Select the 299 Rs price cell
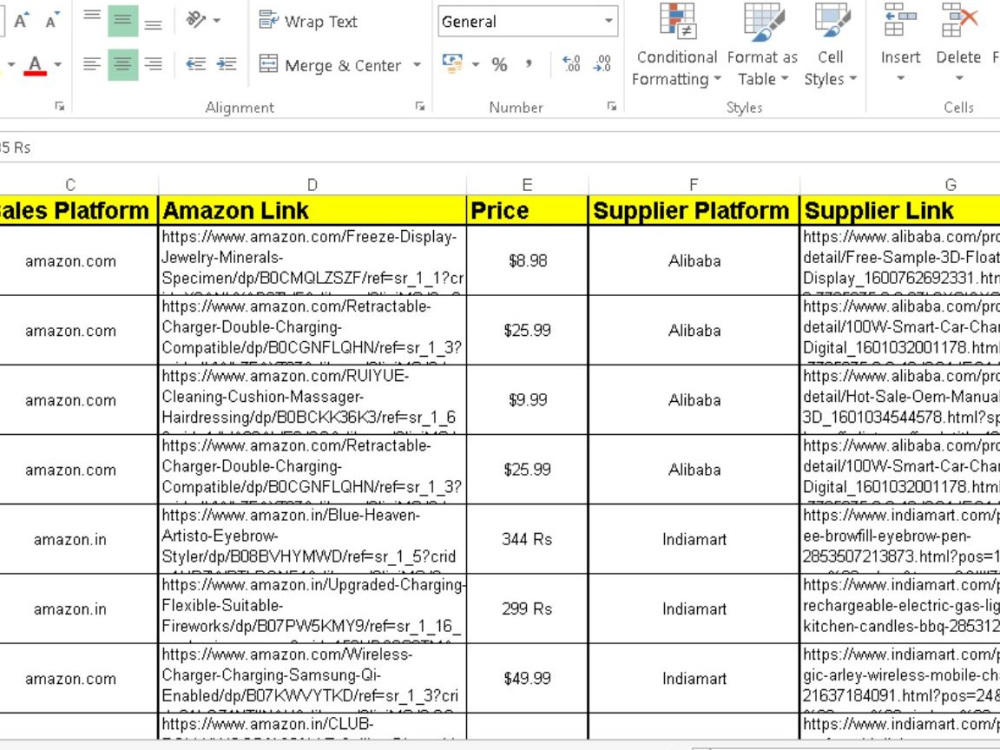This screenshot has height=750, width=1000. coord(527,609)
